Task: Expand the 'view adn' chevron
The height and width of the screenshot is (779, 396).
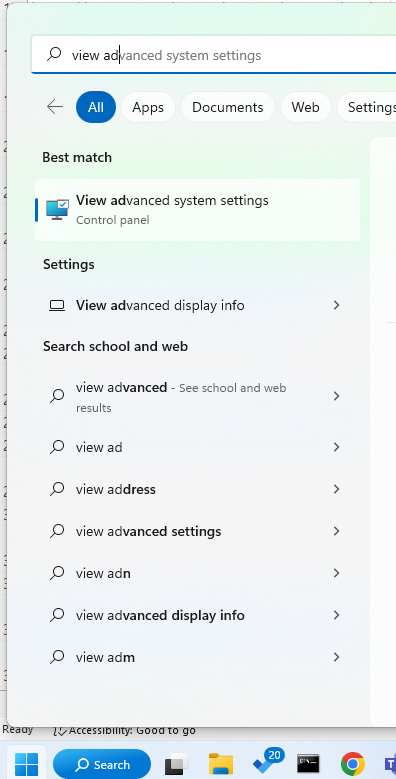Action: coord(336,573)
